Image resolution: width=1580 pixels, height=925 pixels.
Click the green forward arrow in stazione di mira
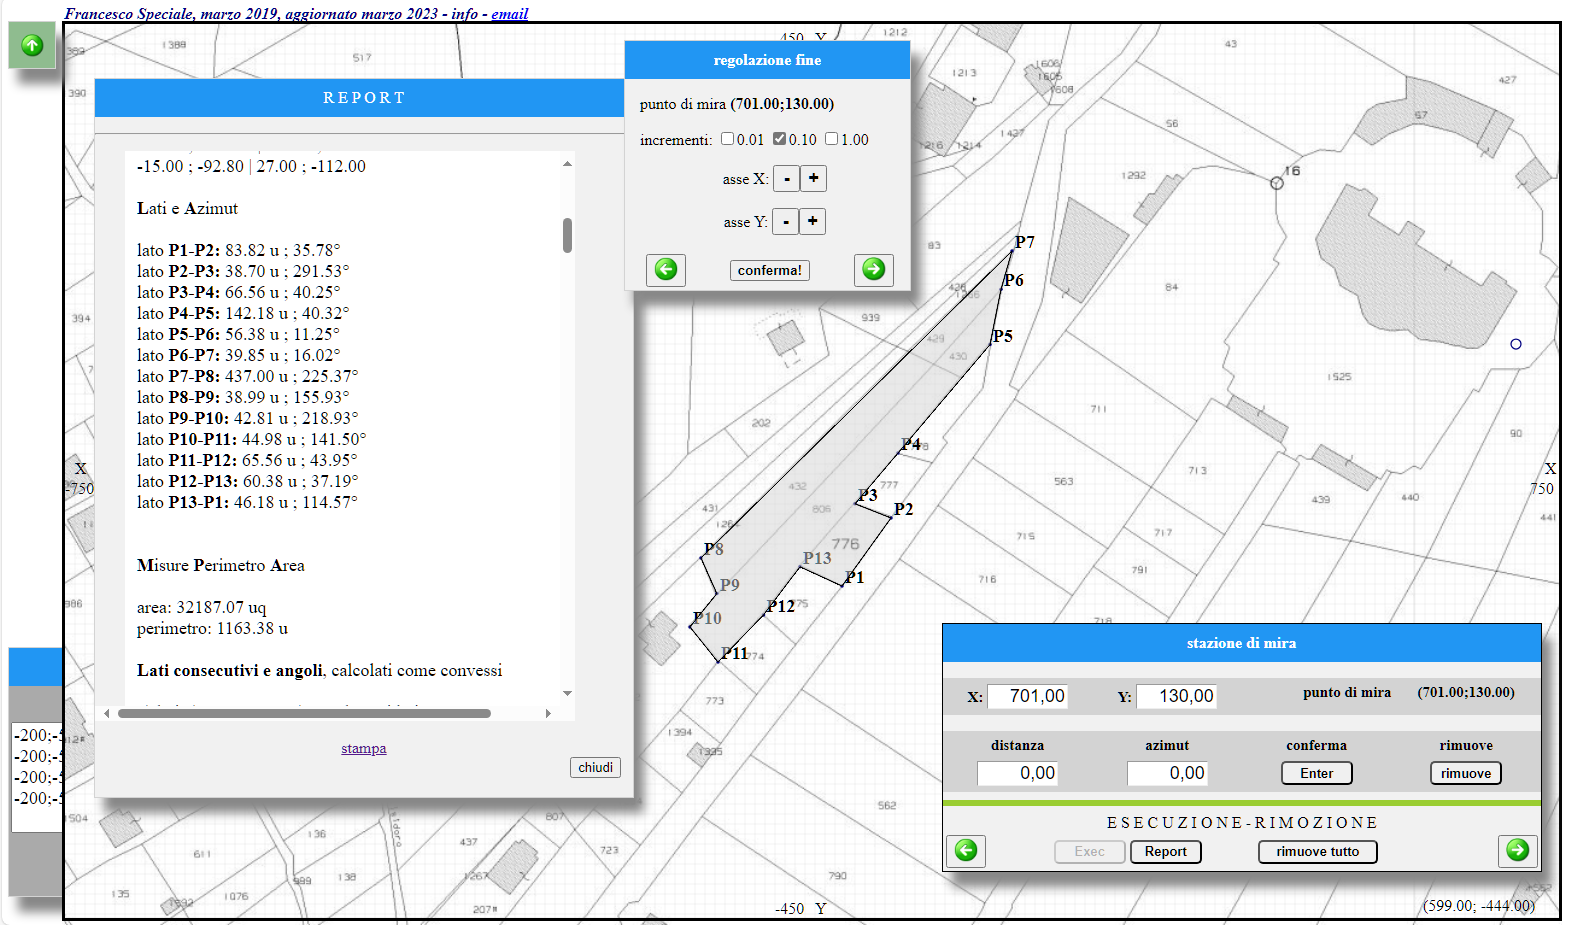point(1517,850)
